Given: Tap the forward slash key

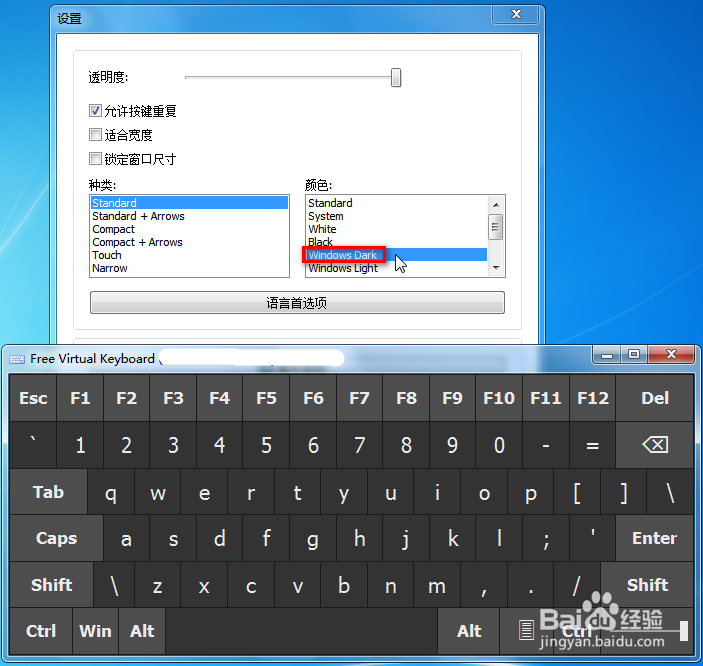Looking at the screenshot, I should pos(577,585).
